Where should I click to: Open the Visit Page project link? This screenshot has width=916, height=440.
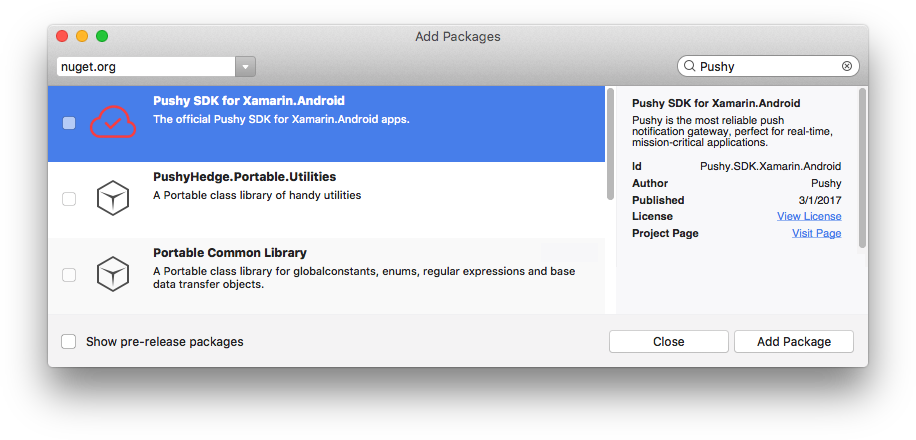(817, 233)
